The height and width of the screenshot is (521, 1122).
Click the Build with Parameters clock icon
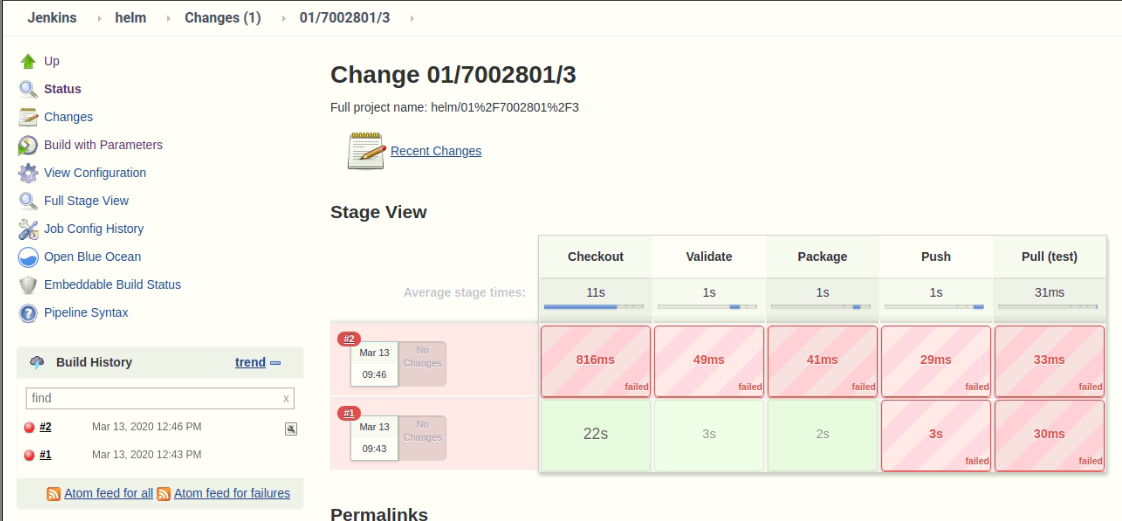point(28,145)
